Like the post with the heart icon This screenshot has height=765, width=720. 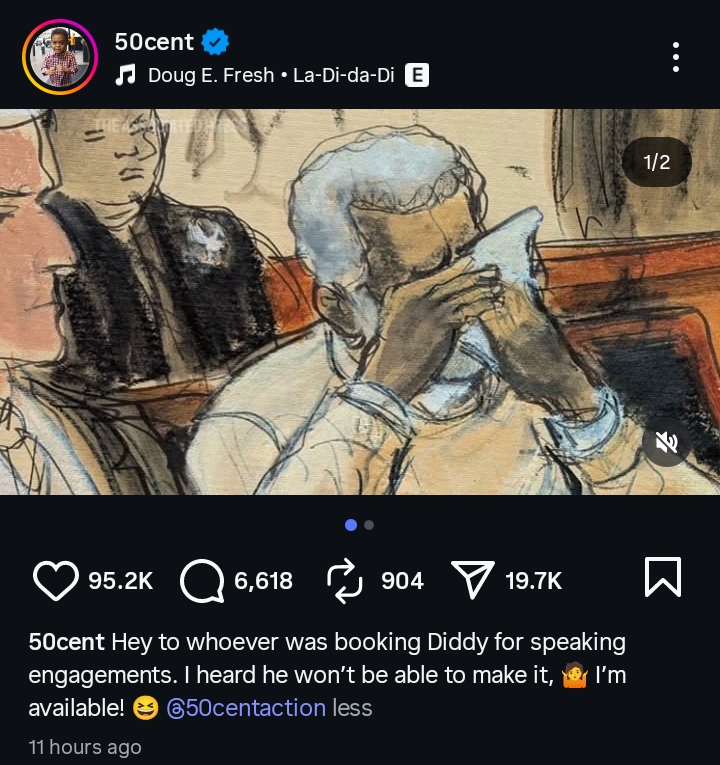point(56,581)
